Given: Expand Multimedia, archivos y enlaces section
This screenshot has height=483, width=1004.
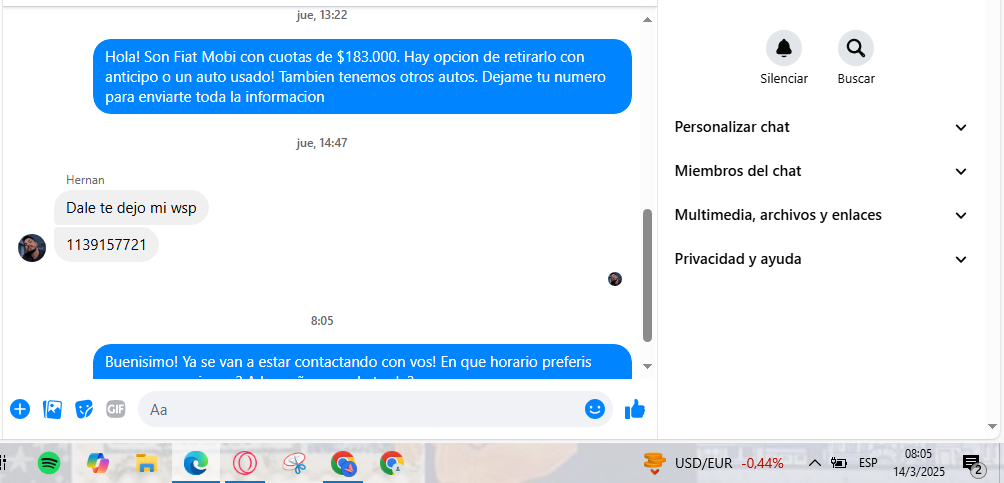Looking at the screenshot, I should click(821, 215).
